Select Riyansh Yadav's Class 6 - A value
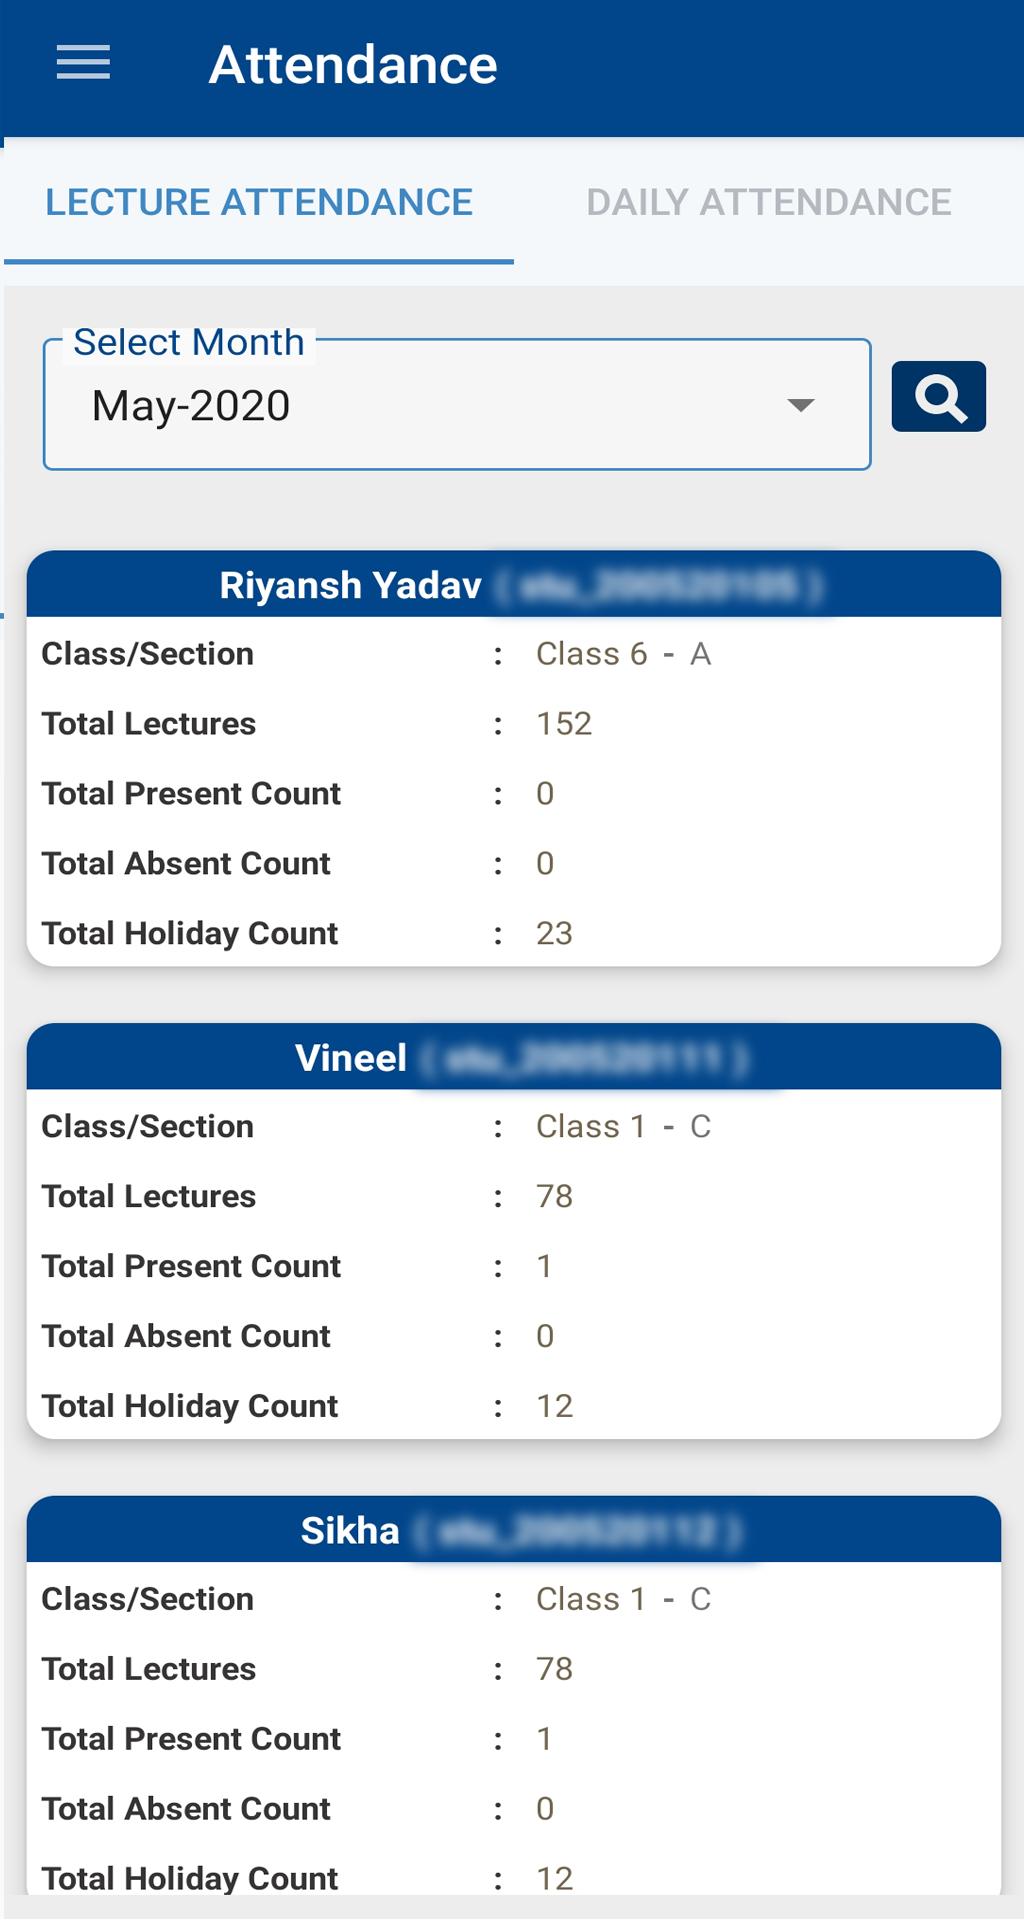Screen dimensions: 1024x1920 pyautogui.click(x=623, y=654)
